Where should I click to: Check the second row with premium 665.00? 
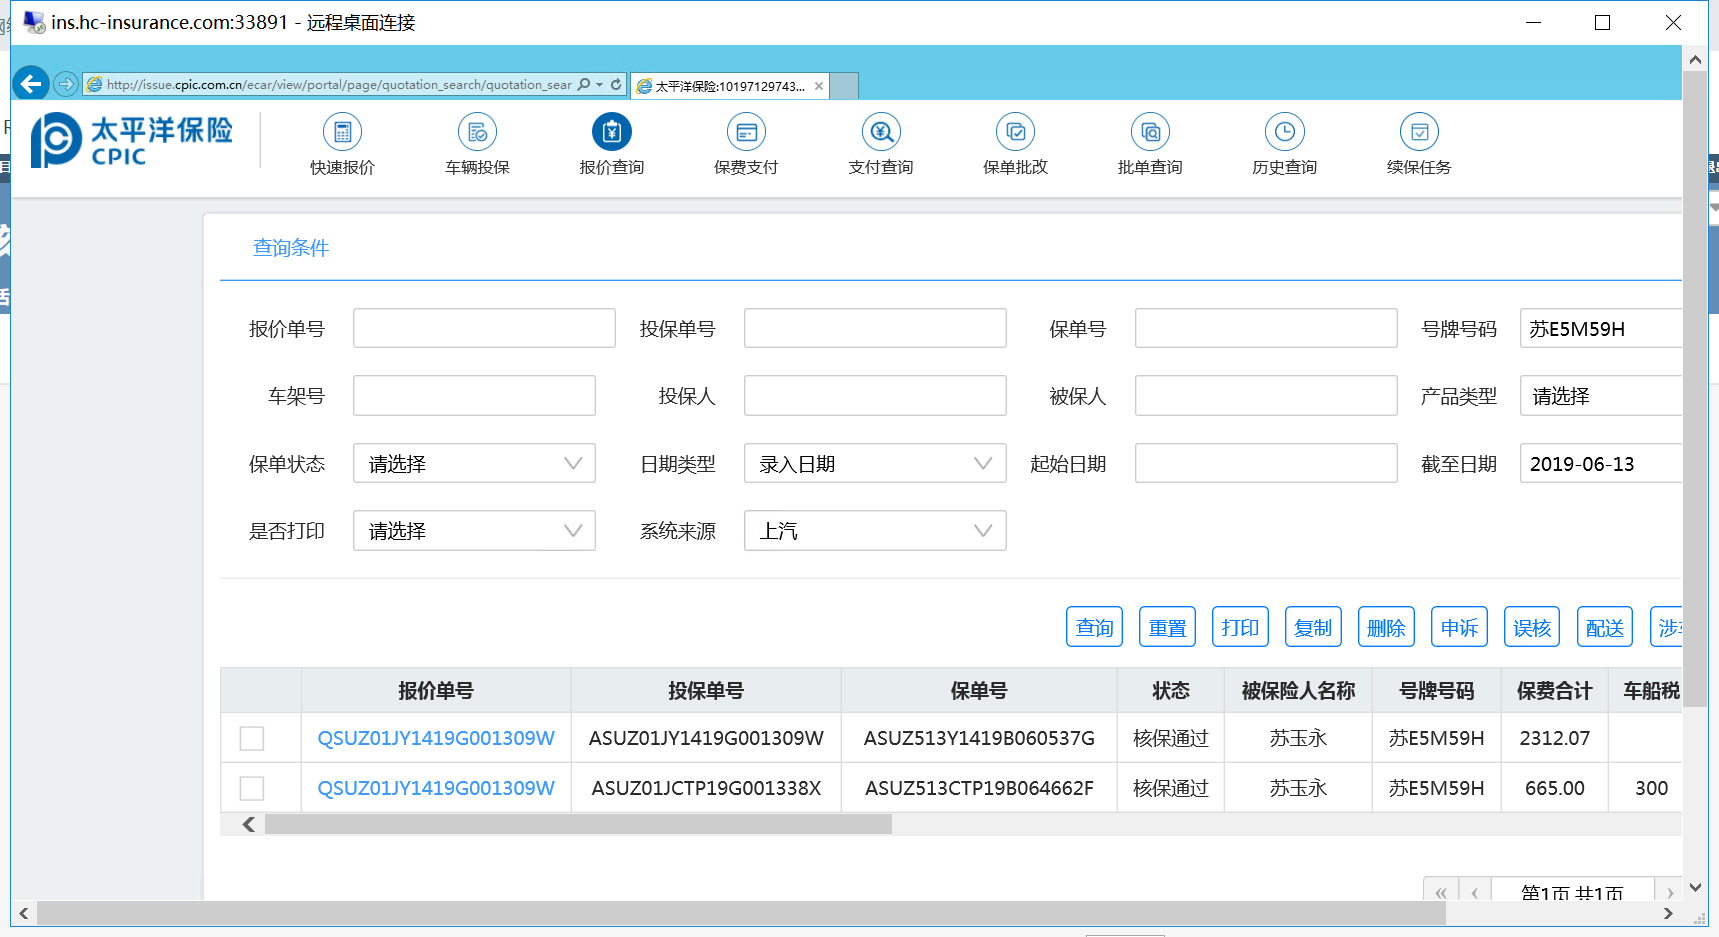pyautogui.click(x=252, y=788)
